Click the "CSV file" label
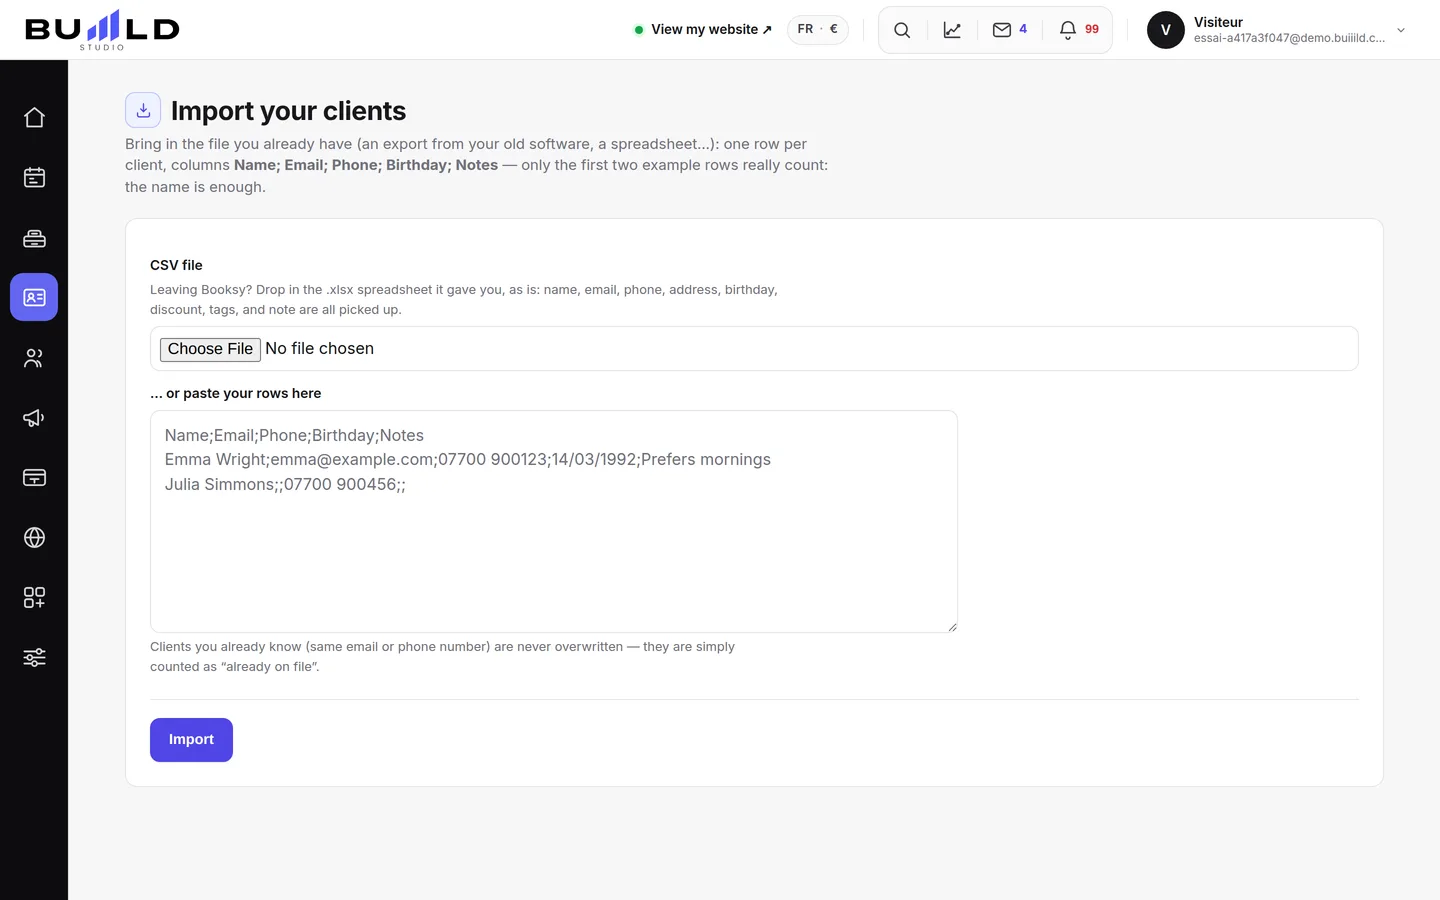This screenshot has width=1440, height=900. pyautogui.click(x=176, y=265)
